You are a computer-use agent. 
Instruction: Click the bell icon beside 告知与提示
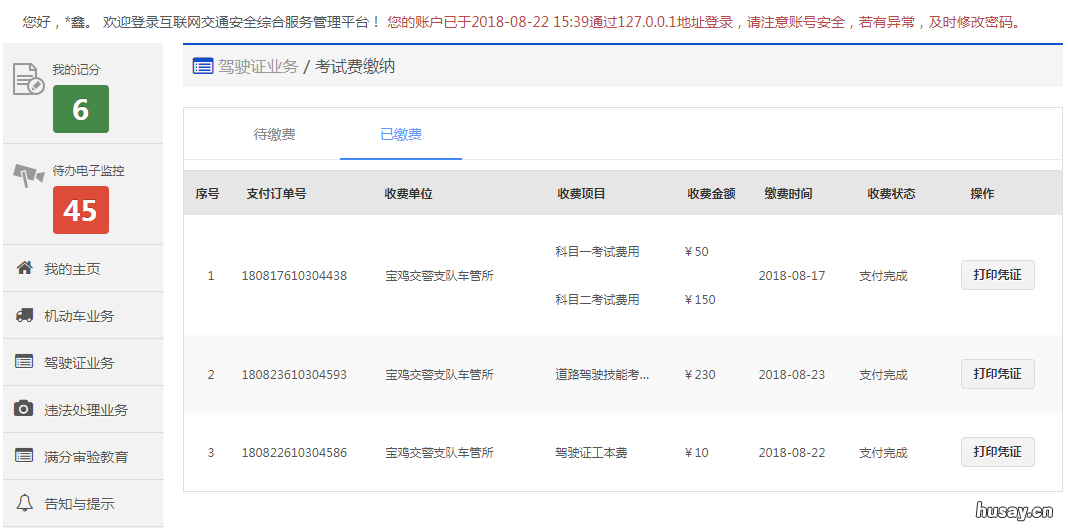pos(25,503)
